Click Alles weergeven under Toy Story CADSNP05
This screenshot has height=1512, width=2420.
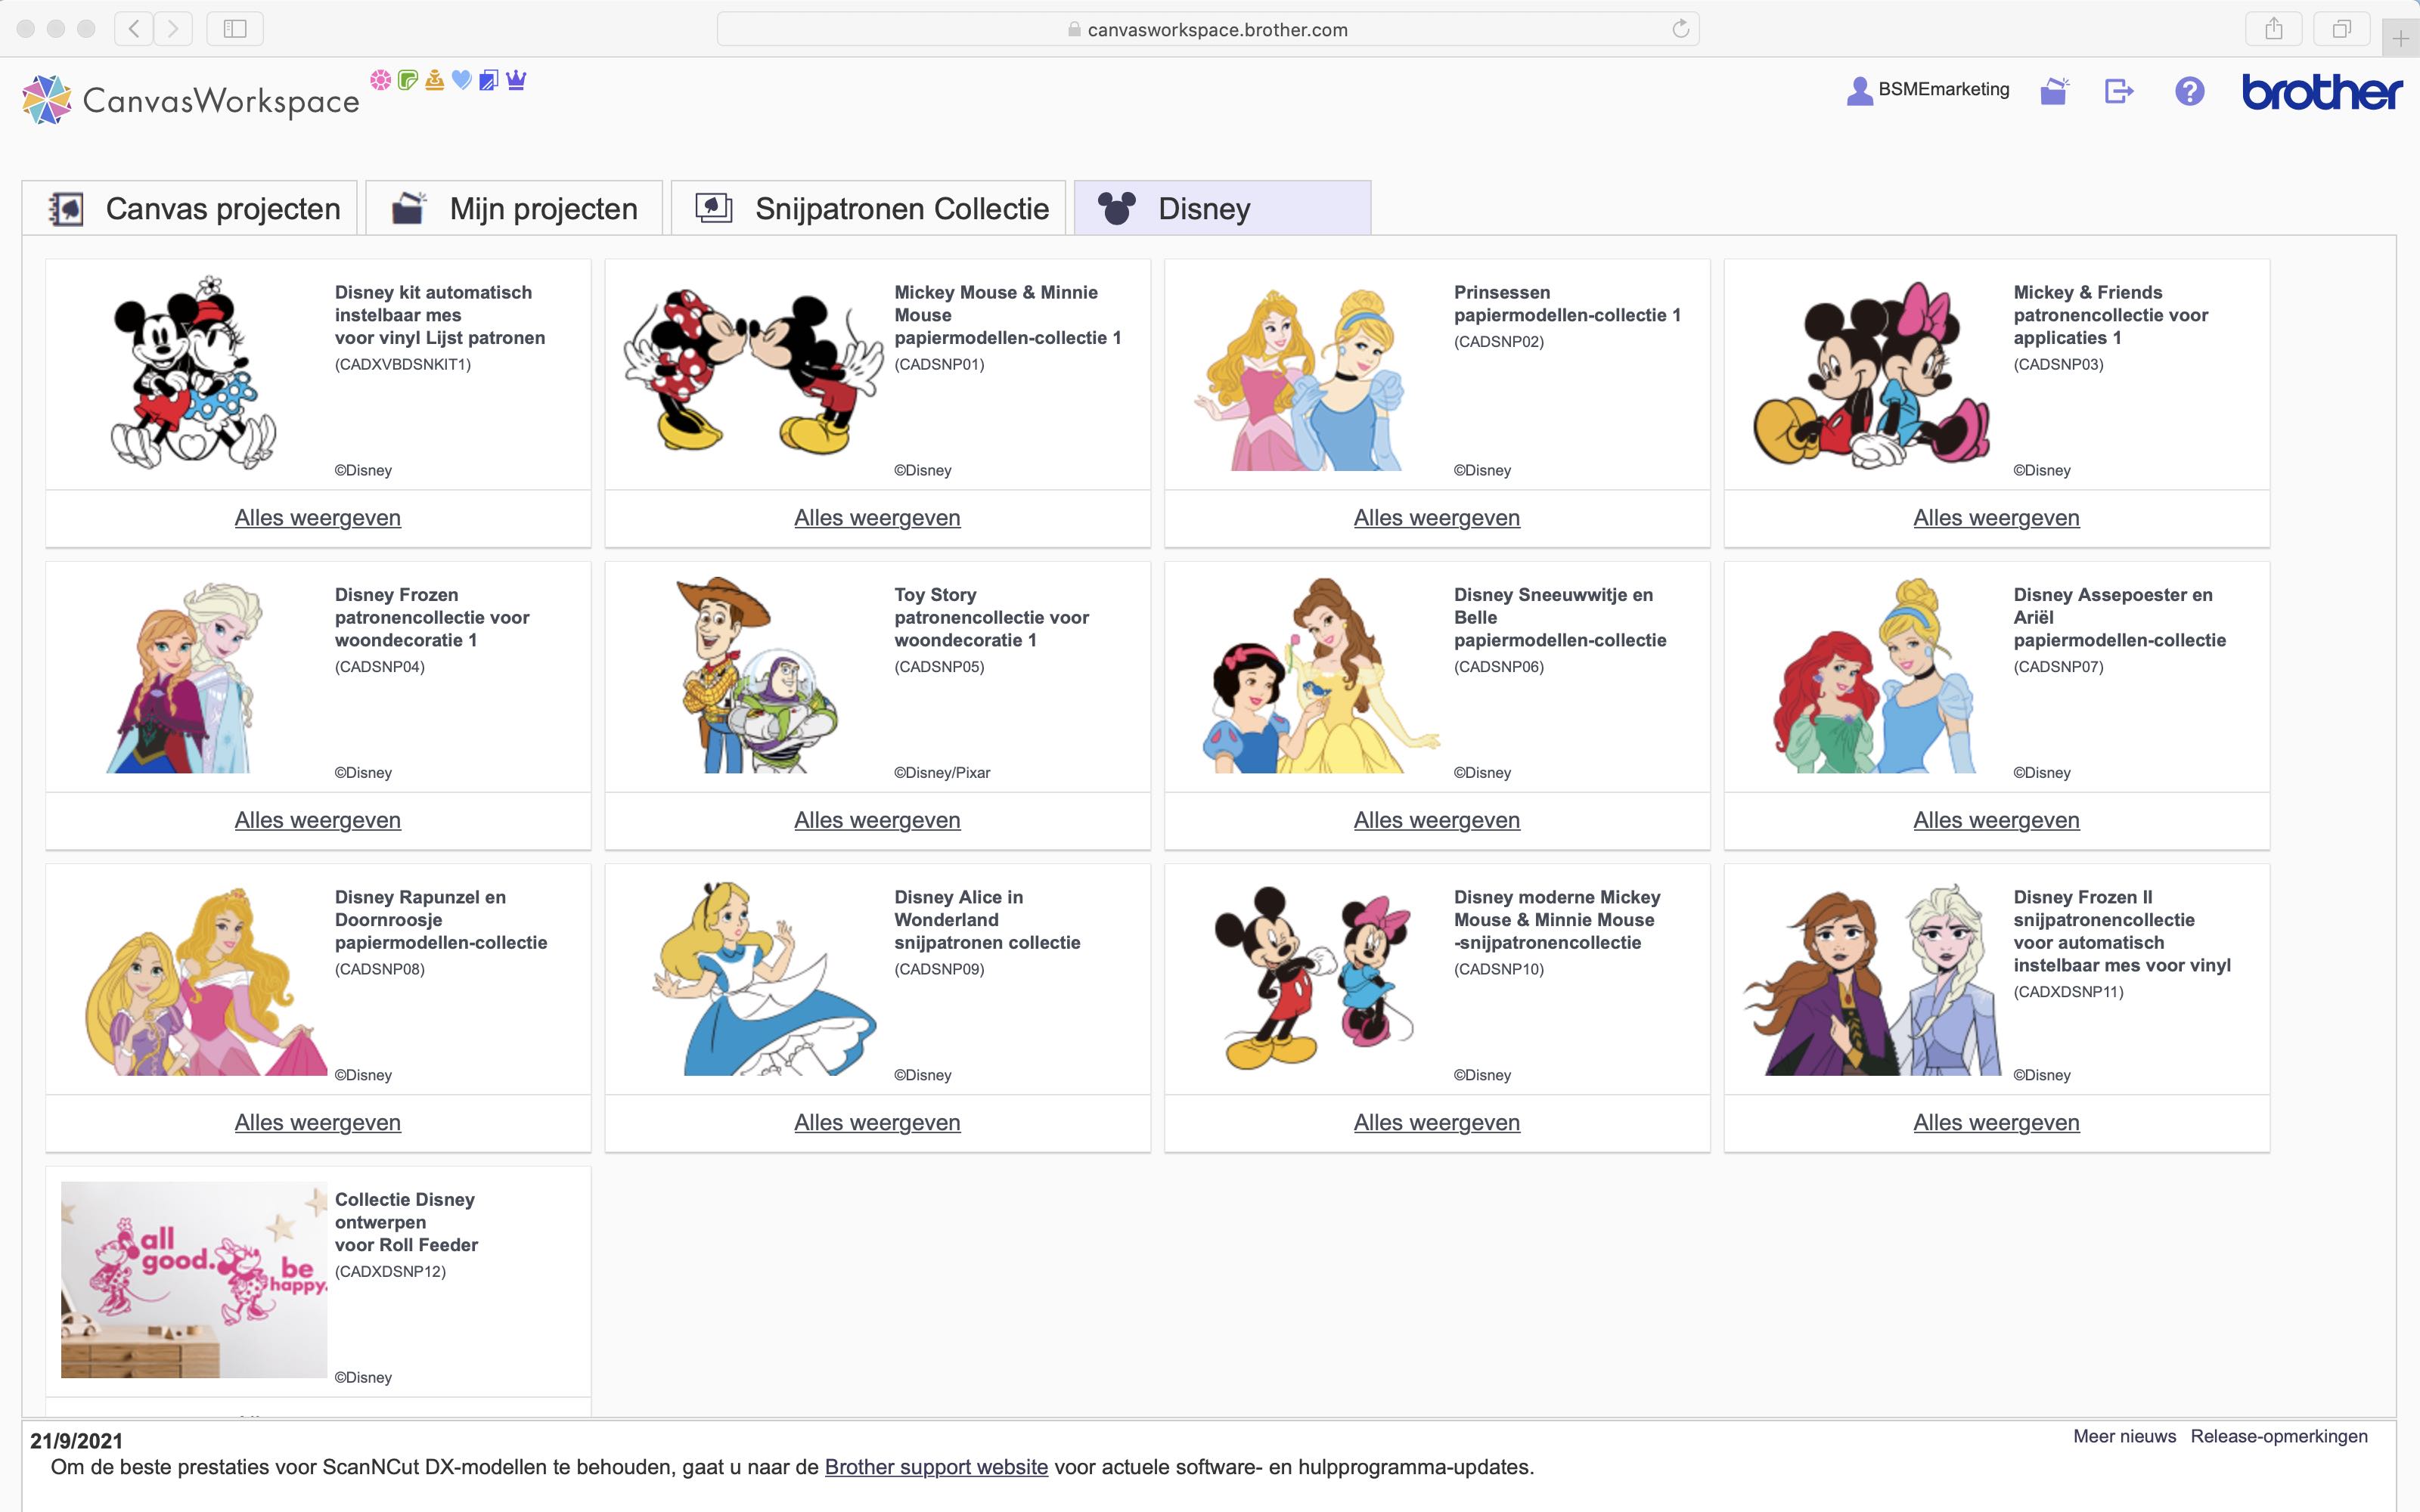point(877,820)
